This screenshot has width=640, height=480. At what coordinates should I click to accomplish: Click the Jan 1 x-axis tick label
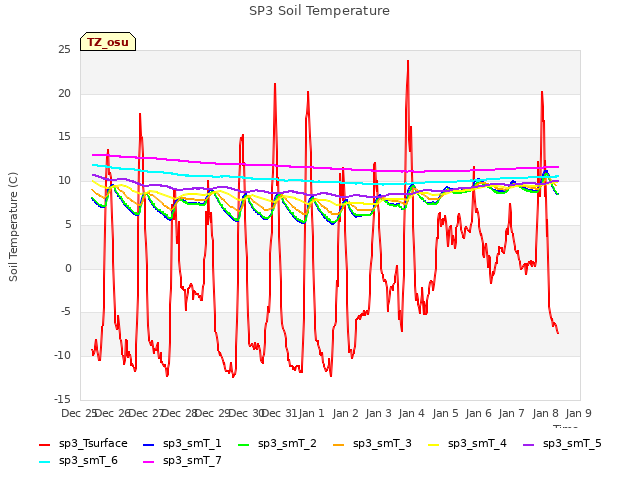pos(311,413)
